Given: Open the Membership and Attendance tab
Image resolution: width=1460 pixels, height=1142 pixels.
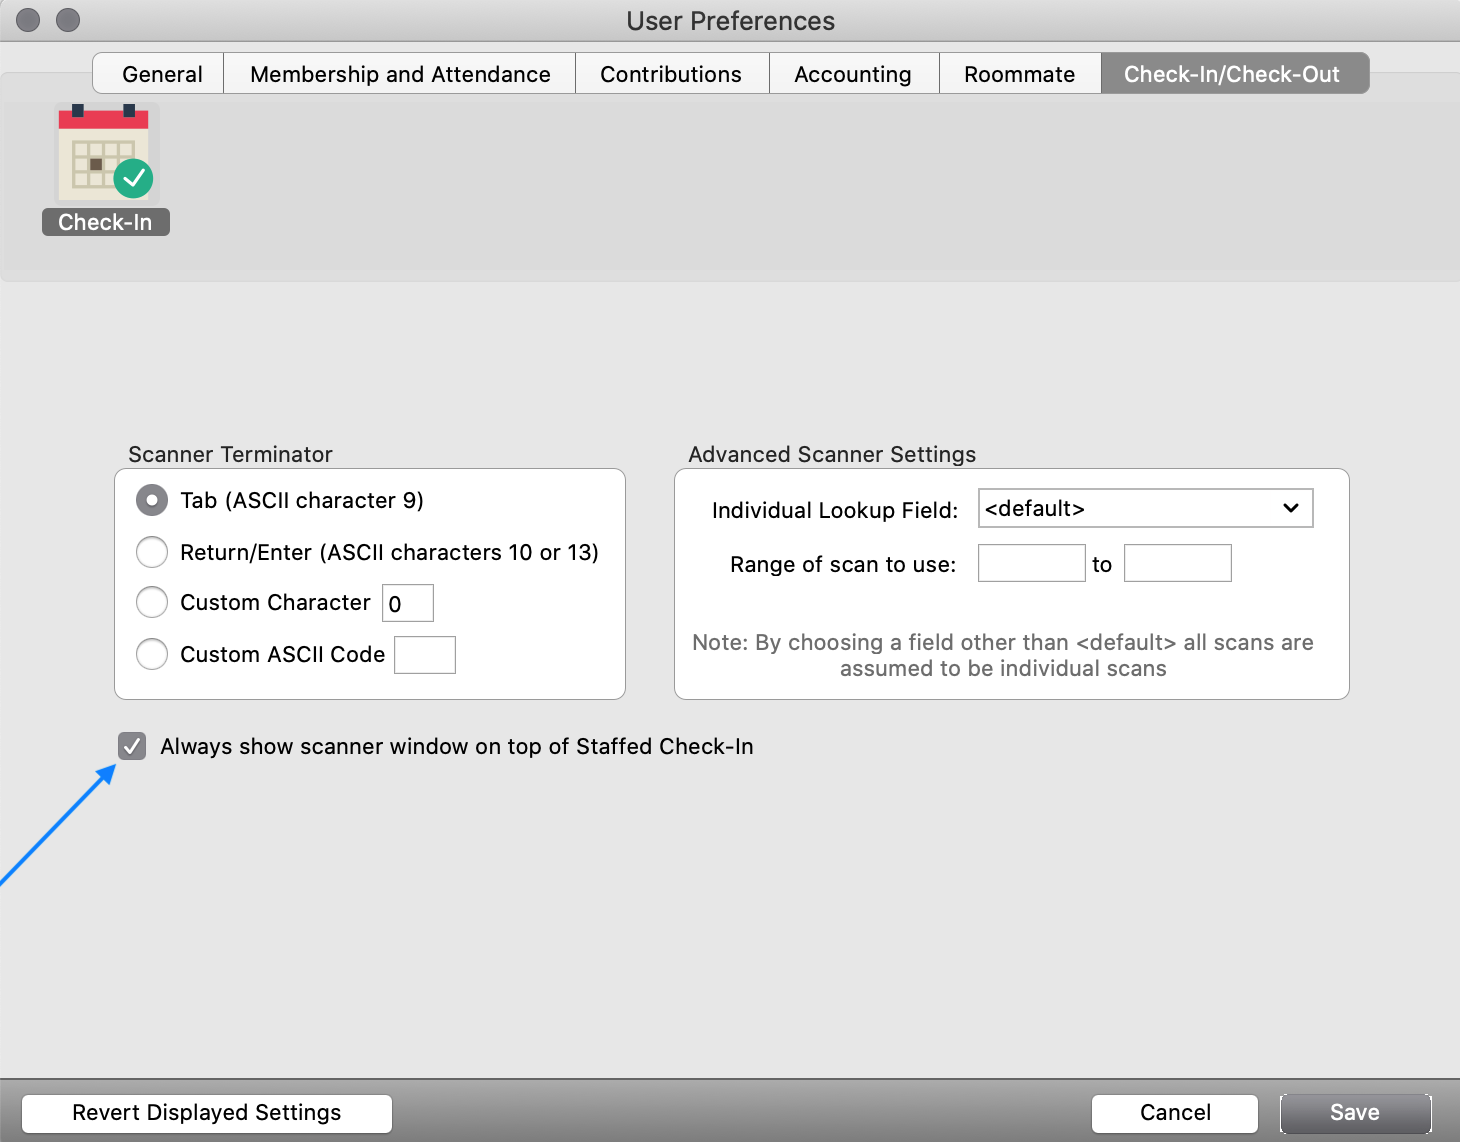Looking at the screenshot, I should pos(399,73).
